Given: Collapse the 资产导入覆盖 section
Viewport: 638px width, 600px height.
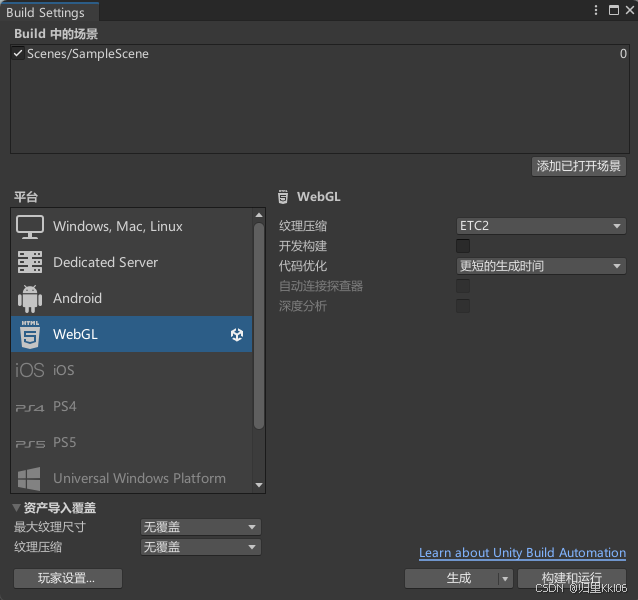Looking at the screenshot, I should (x=16, y=508).
